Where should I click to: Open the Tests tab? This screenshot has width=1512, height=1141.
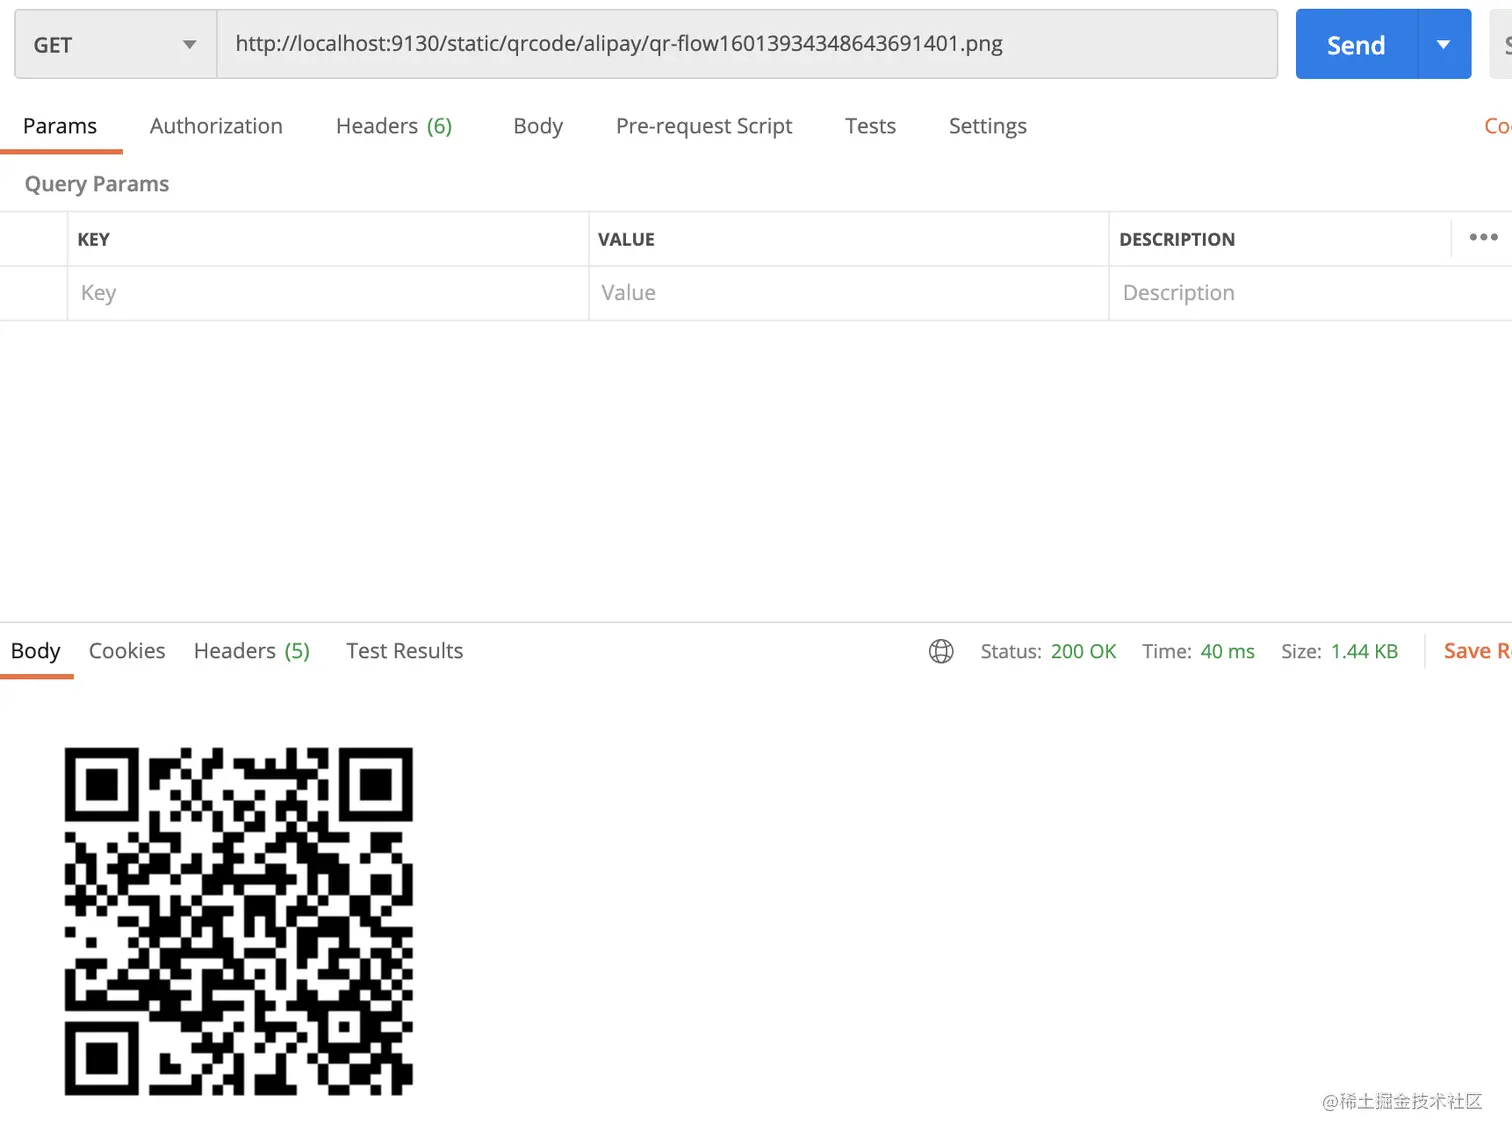click(x=870, y=126)
